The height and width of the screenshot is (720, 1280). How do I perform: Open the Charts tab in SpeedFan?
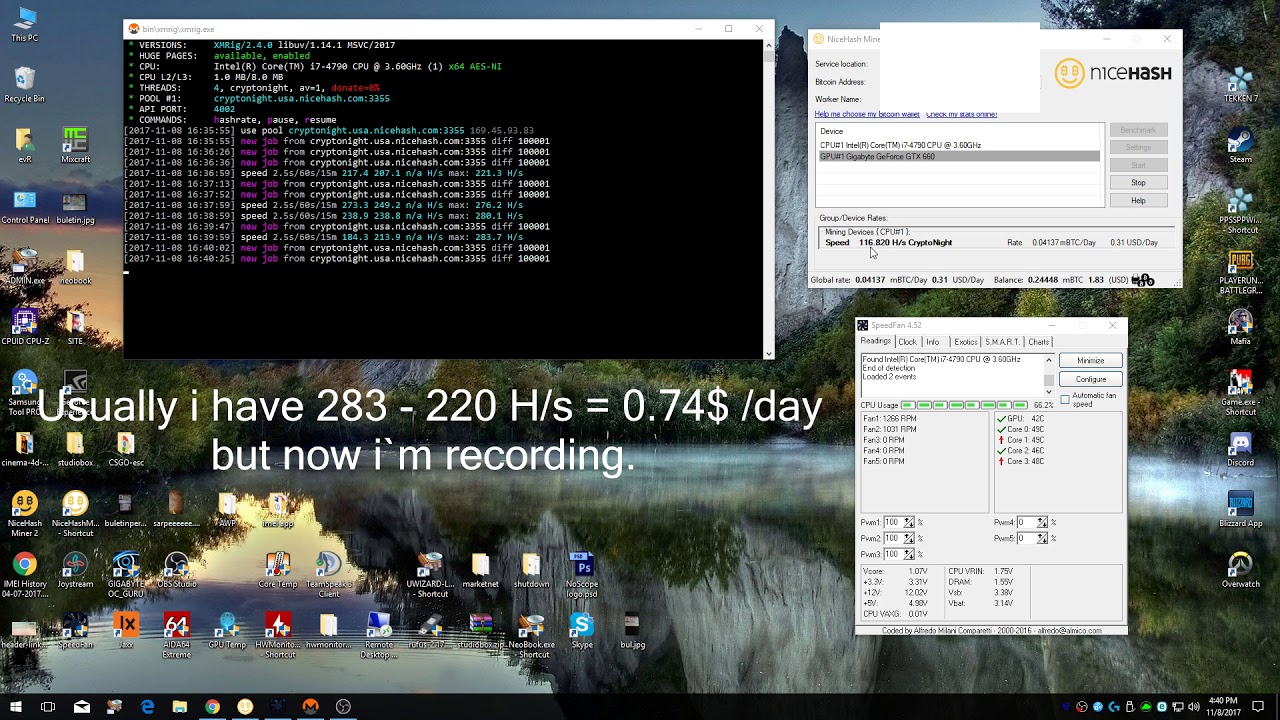pyautogui.click(x=1039, y=342)
